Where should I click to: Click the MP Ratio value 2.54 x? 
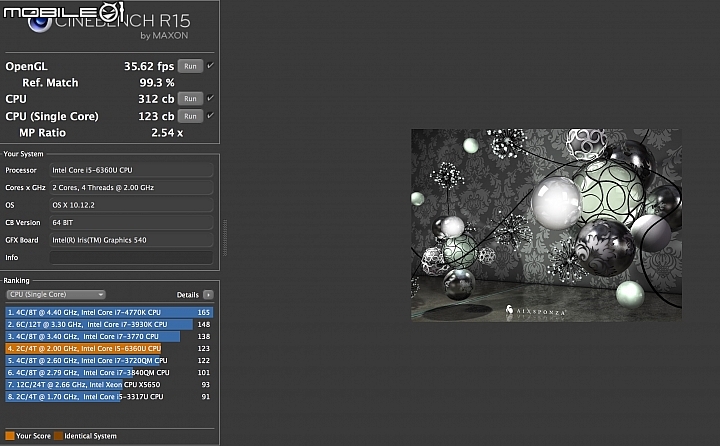167,133
